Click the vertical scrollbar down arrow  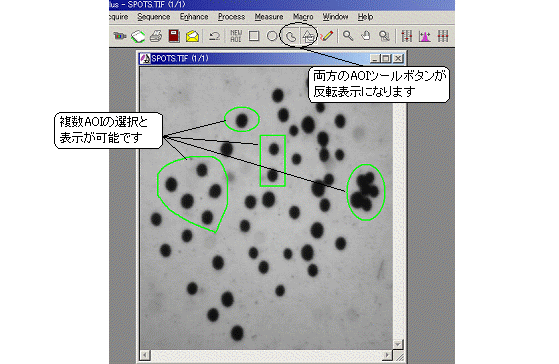398,344
